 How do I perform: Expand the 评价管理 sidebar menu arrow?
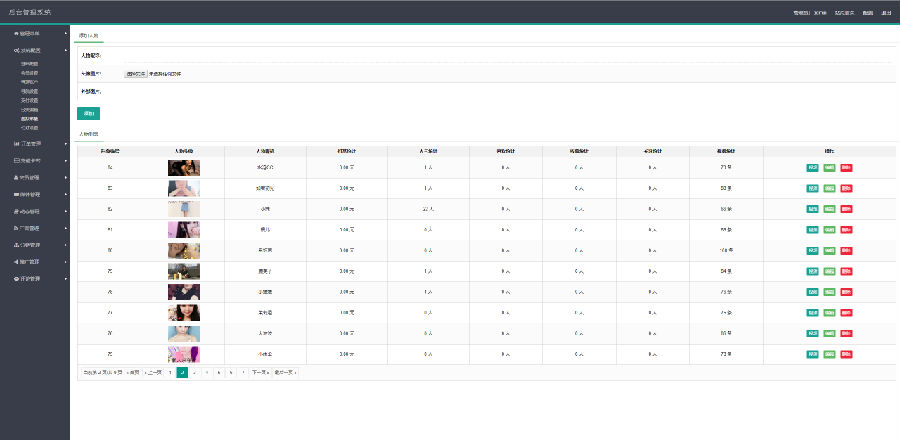pos(66,279)
